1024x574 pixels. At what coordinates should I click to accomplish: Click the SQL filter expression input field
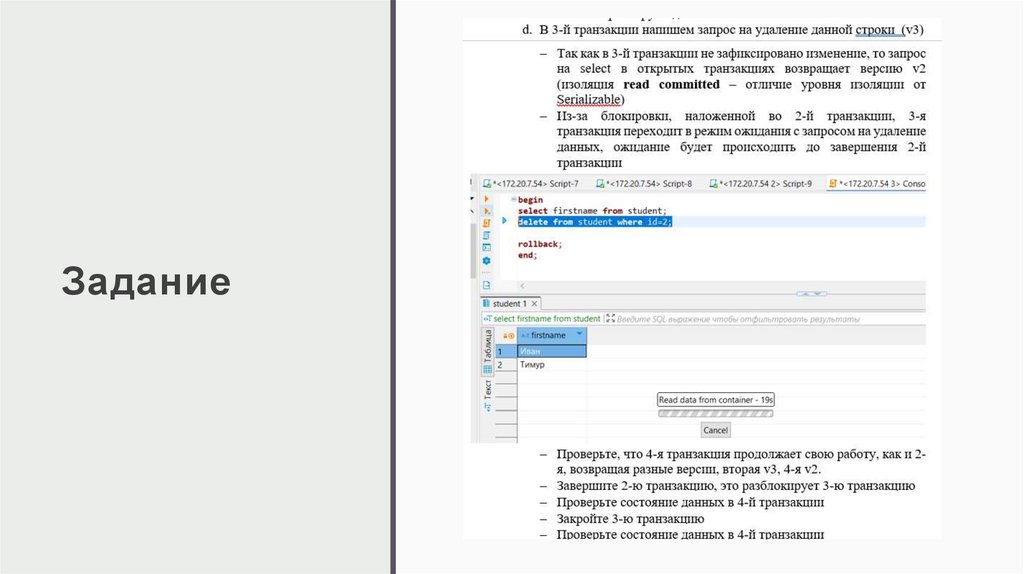[740, 319]
